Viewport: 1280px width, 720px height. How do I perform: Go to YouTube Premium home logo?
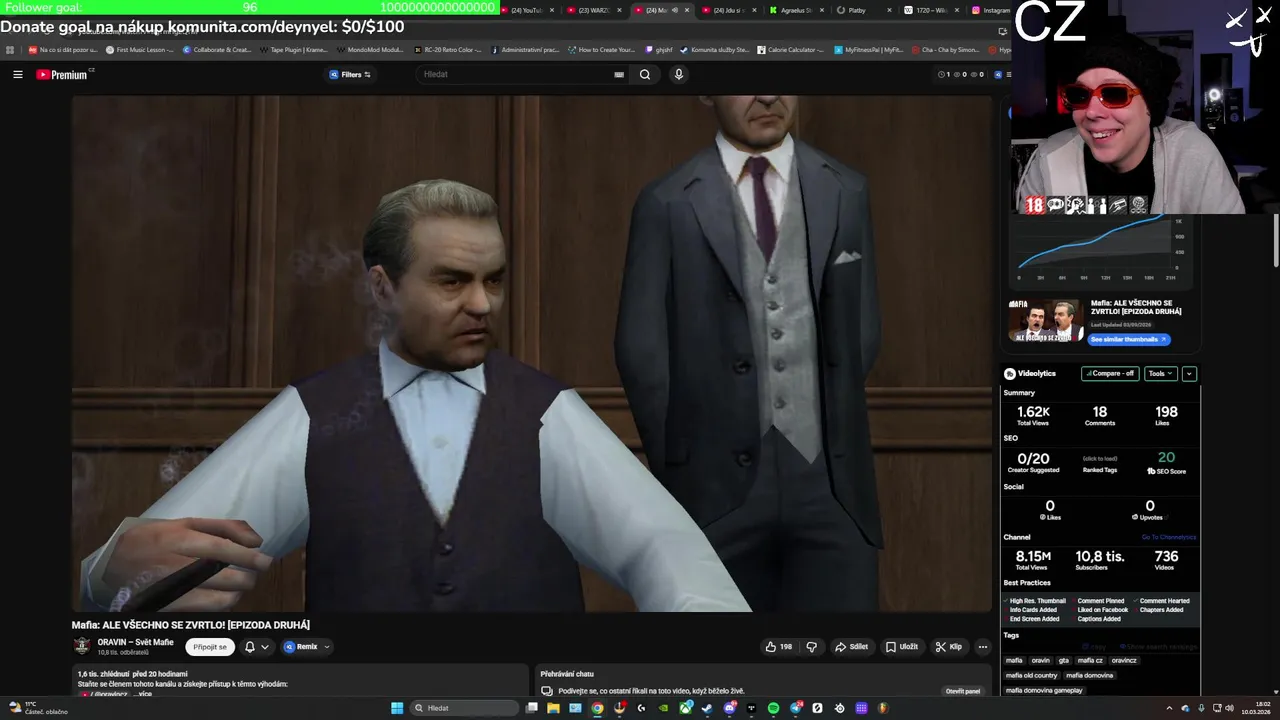pyautogui.click(x=63, y=74)
